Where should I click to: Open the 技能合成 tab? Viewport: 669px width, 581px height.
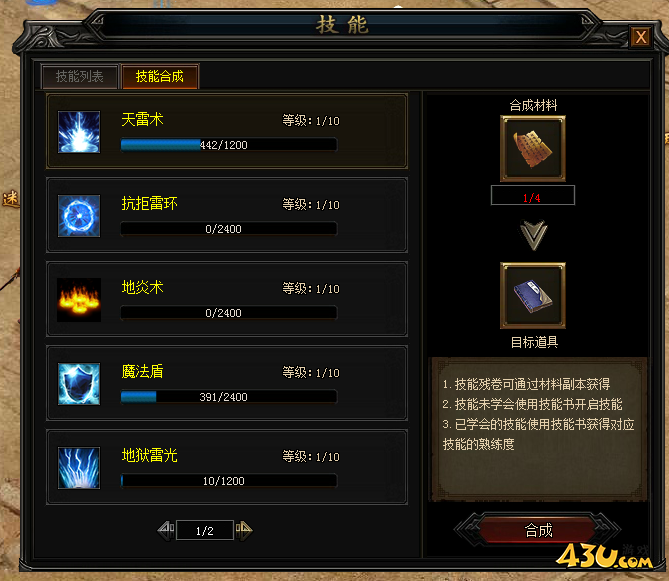[160, 77]
